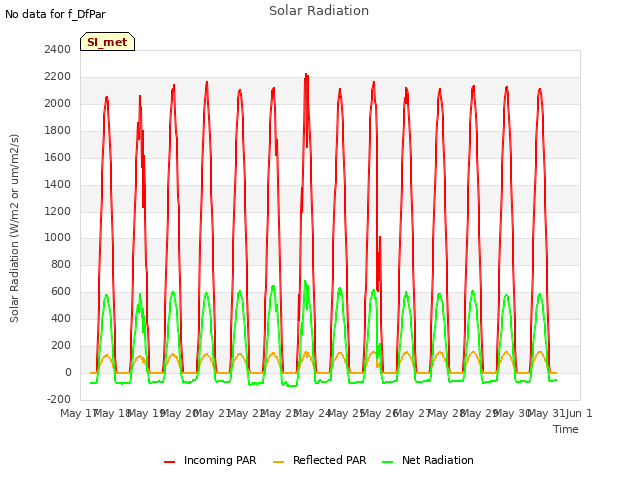Click the -200 y-axis tick label
640x480 pixels.
click(59, 399)
